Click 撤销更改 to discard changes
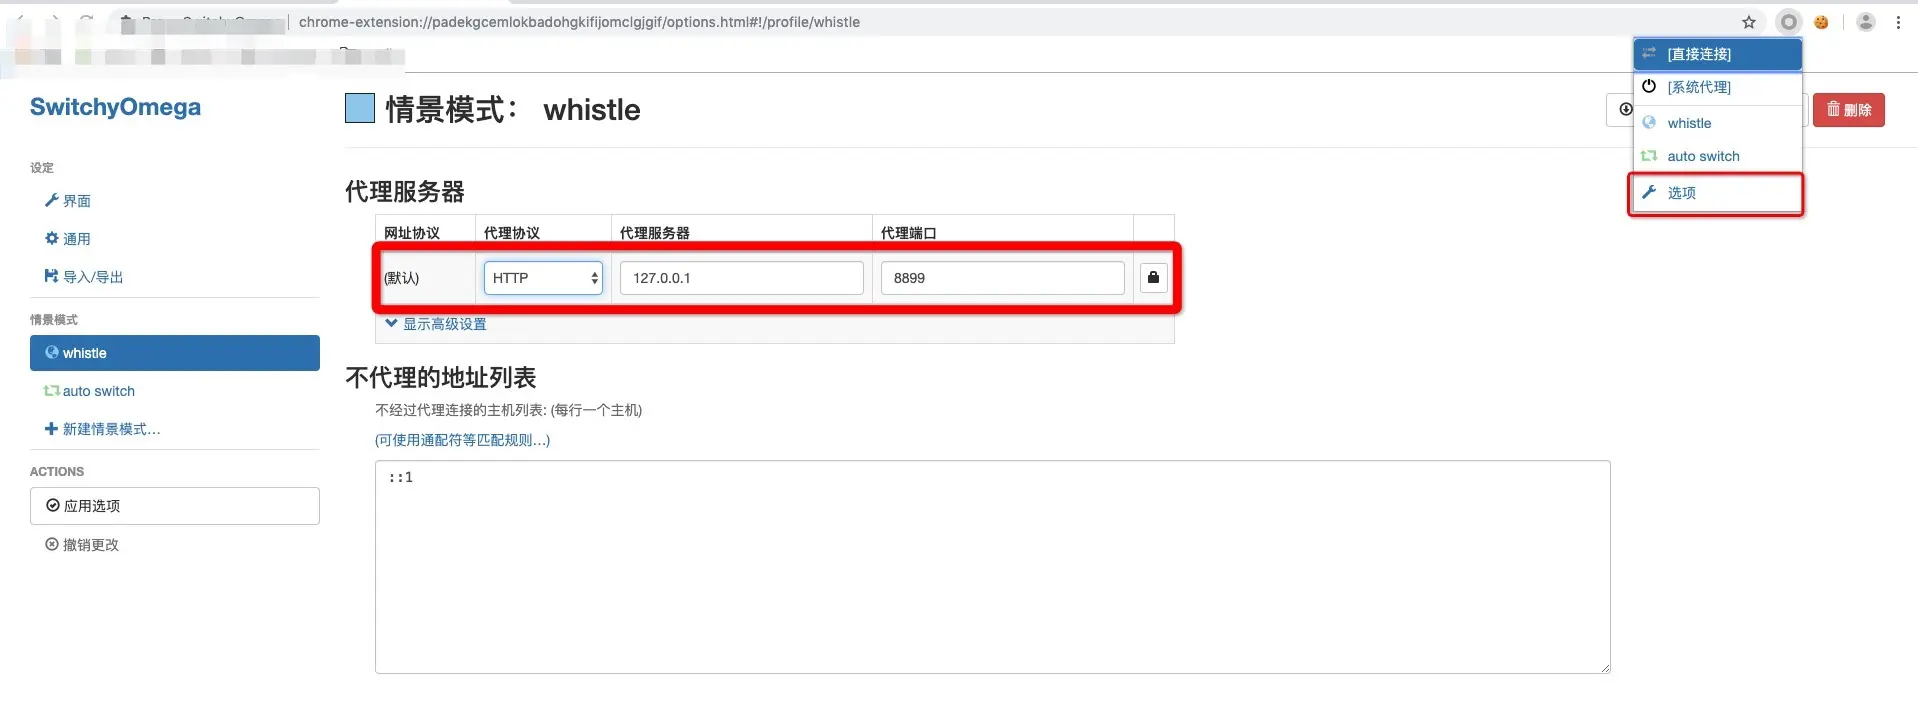The height and width of the screenshot is (724, 1918). (x=82, y=545)
